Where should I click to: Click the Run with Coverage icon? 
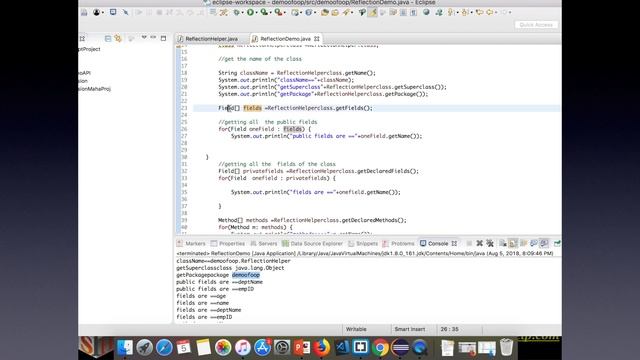click(264, 12)
